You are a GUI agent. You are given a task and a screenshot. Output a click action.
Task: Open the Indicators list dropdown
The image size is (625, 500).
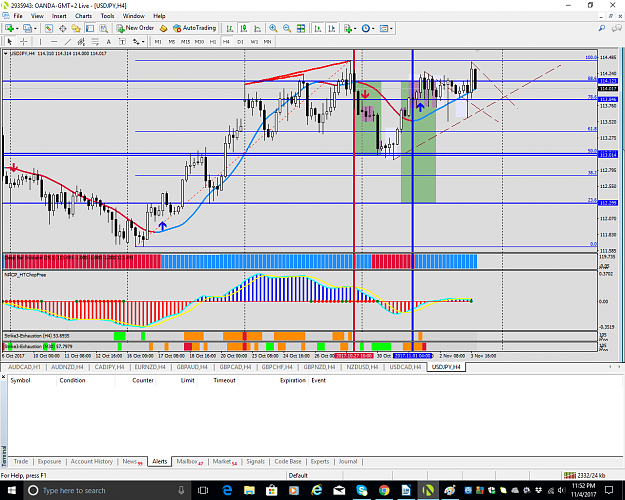tap(350, 28)
